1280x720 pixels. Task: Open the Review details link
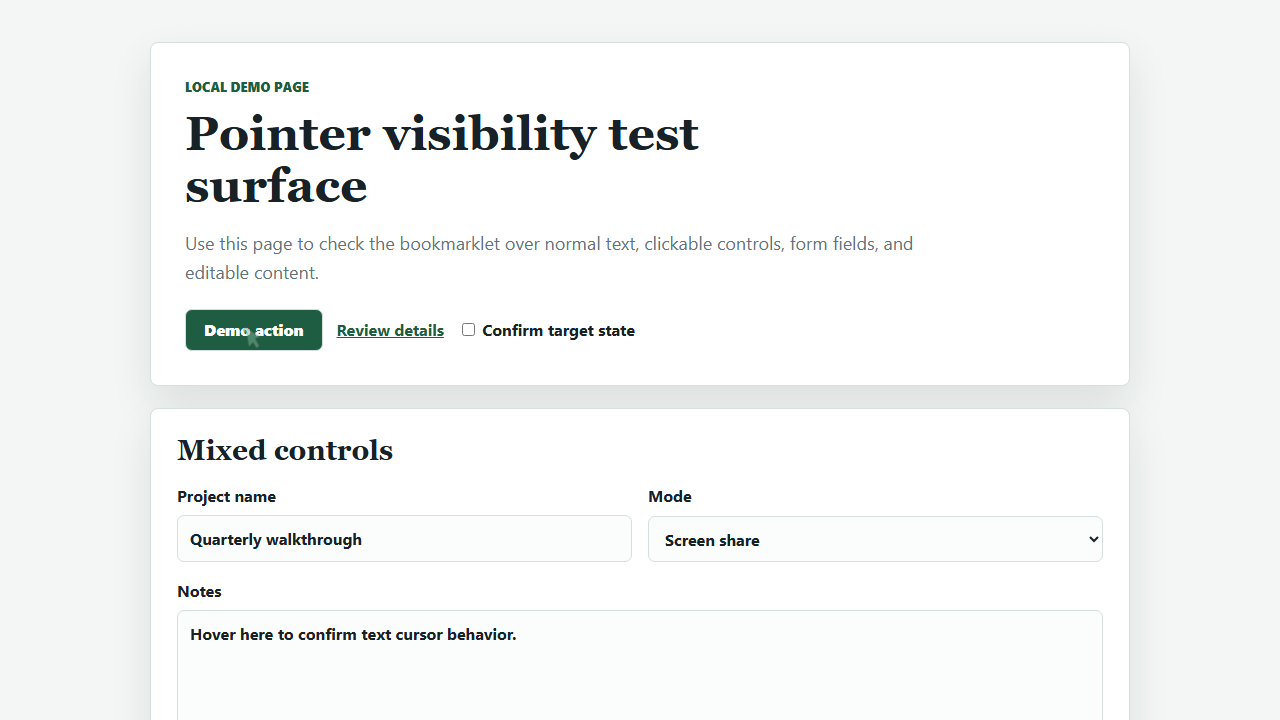(x=390, y=331)
